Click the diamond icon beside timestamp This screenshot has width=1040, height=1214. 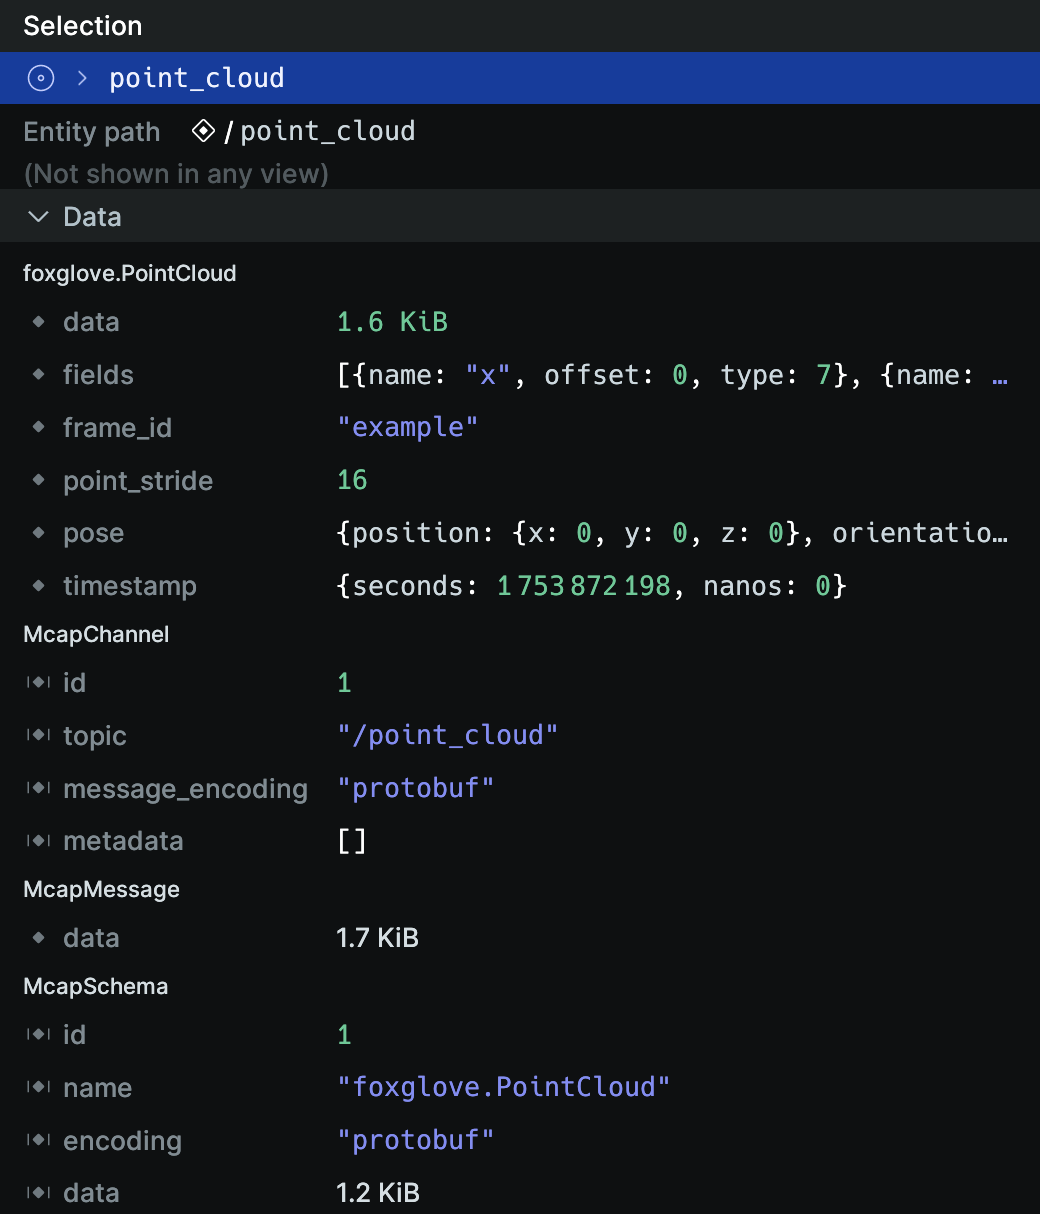(39, 586)
